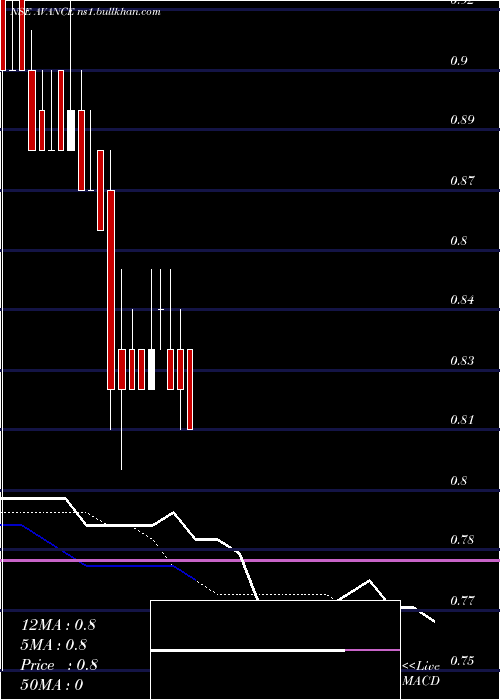
Task: Click the MACD label
Action: click(x=421, y=681)
